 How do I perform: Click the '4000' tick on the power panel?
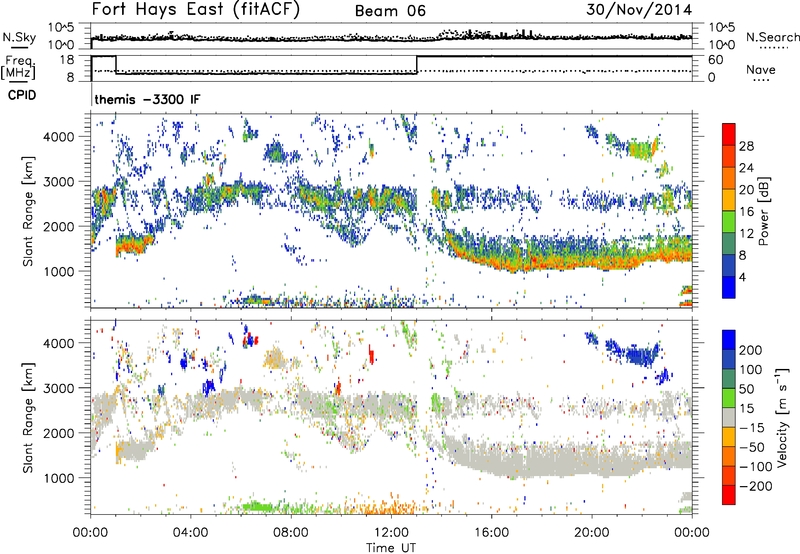(58, 137)
